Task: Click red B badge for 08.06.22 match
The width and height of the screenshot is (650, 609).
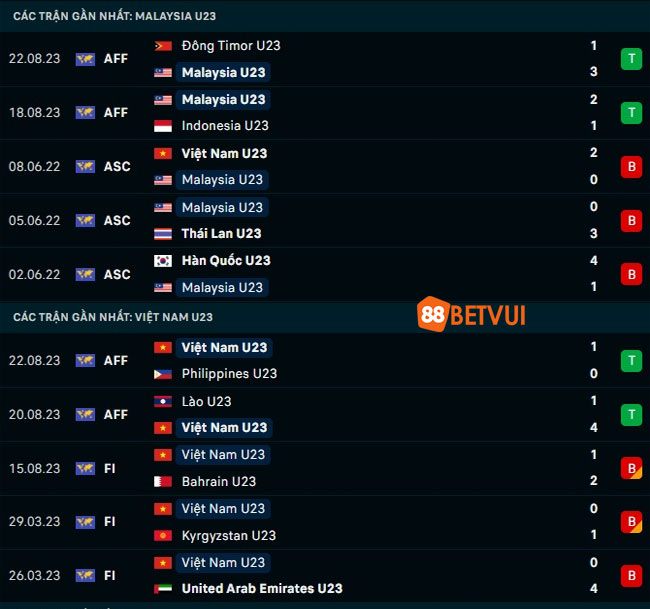Action: (631, 167)
